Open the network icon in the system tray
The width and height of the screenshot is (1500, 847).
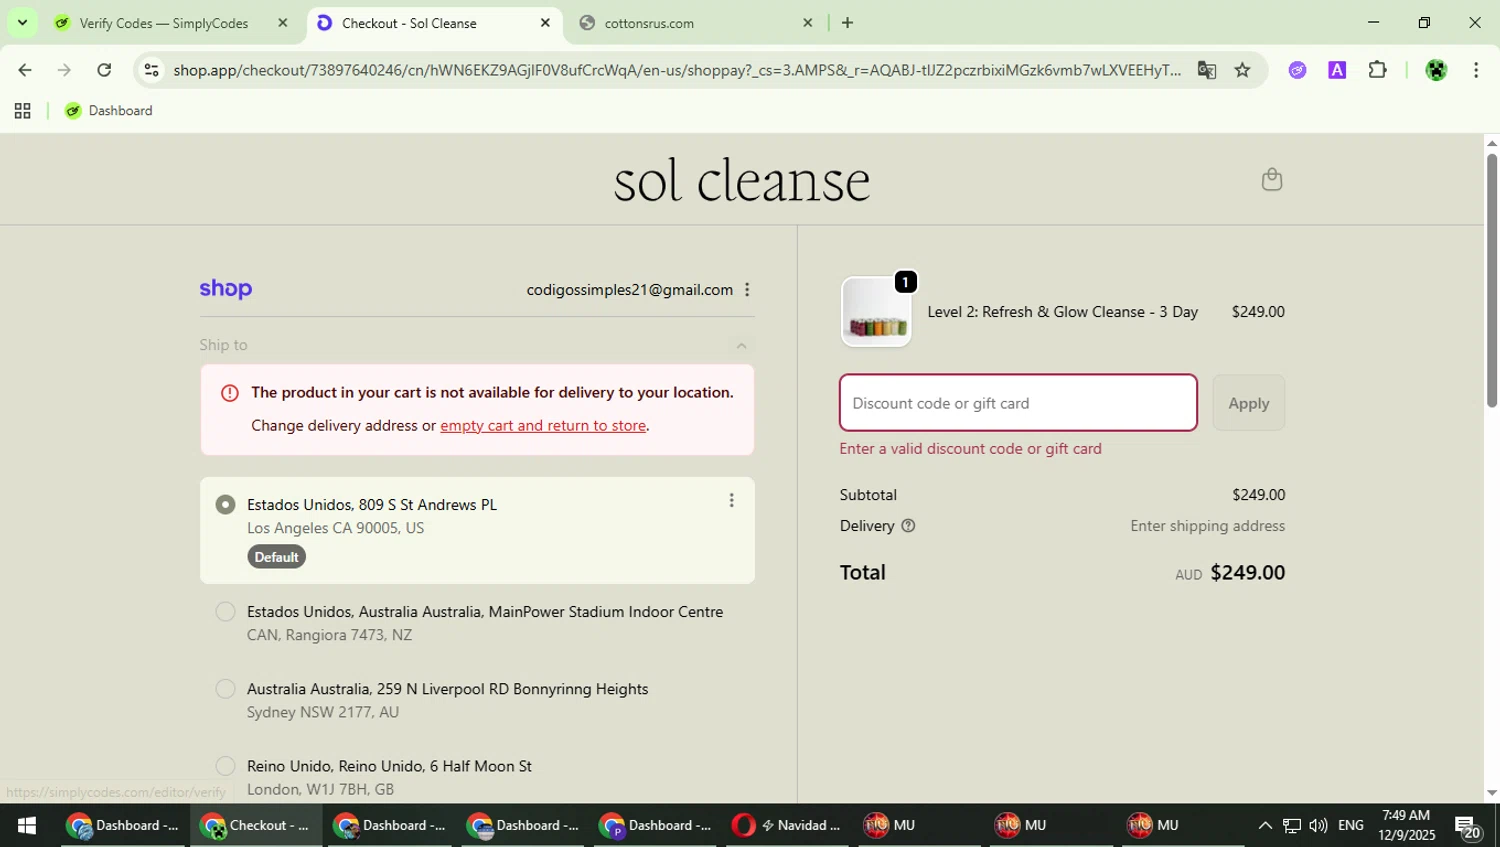point(1291,826)
